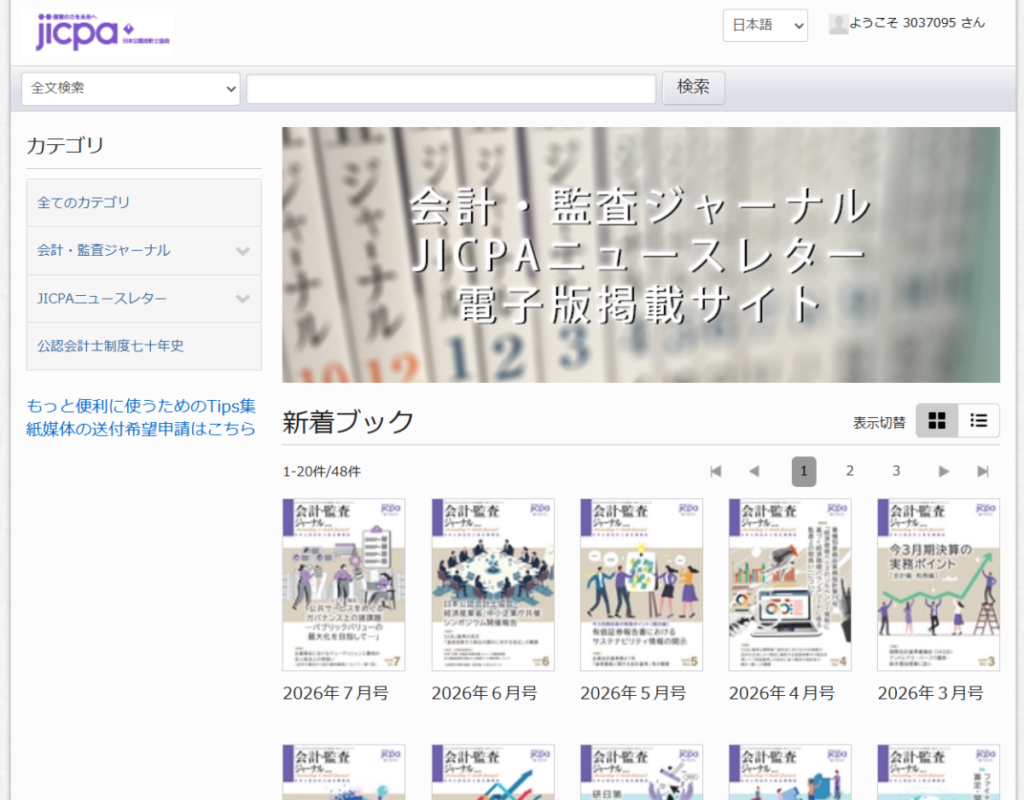Click the 2026年7月号 title text
This screenshot has width=1024, height=800.
(x=336, y=694)
